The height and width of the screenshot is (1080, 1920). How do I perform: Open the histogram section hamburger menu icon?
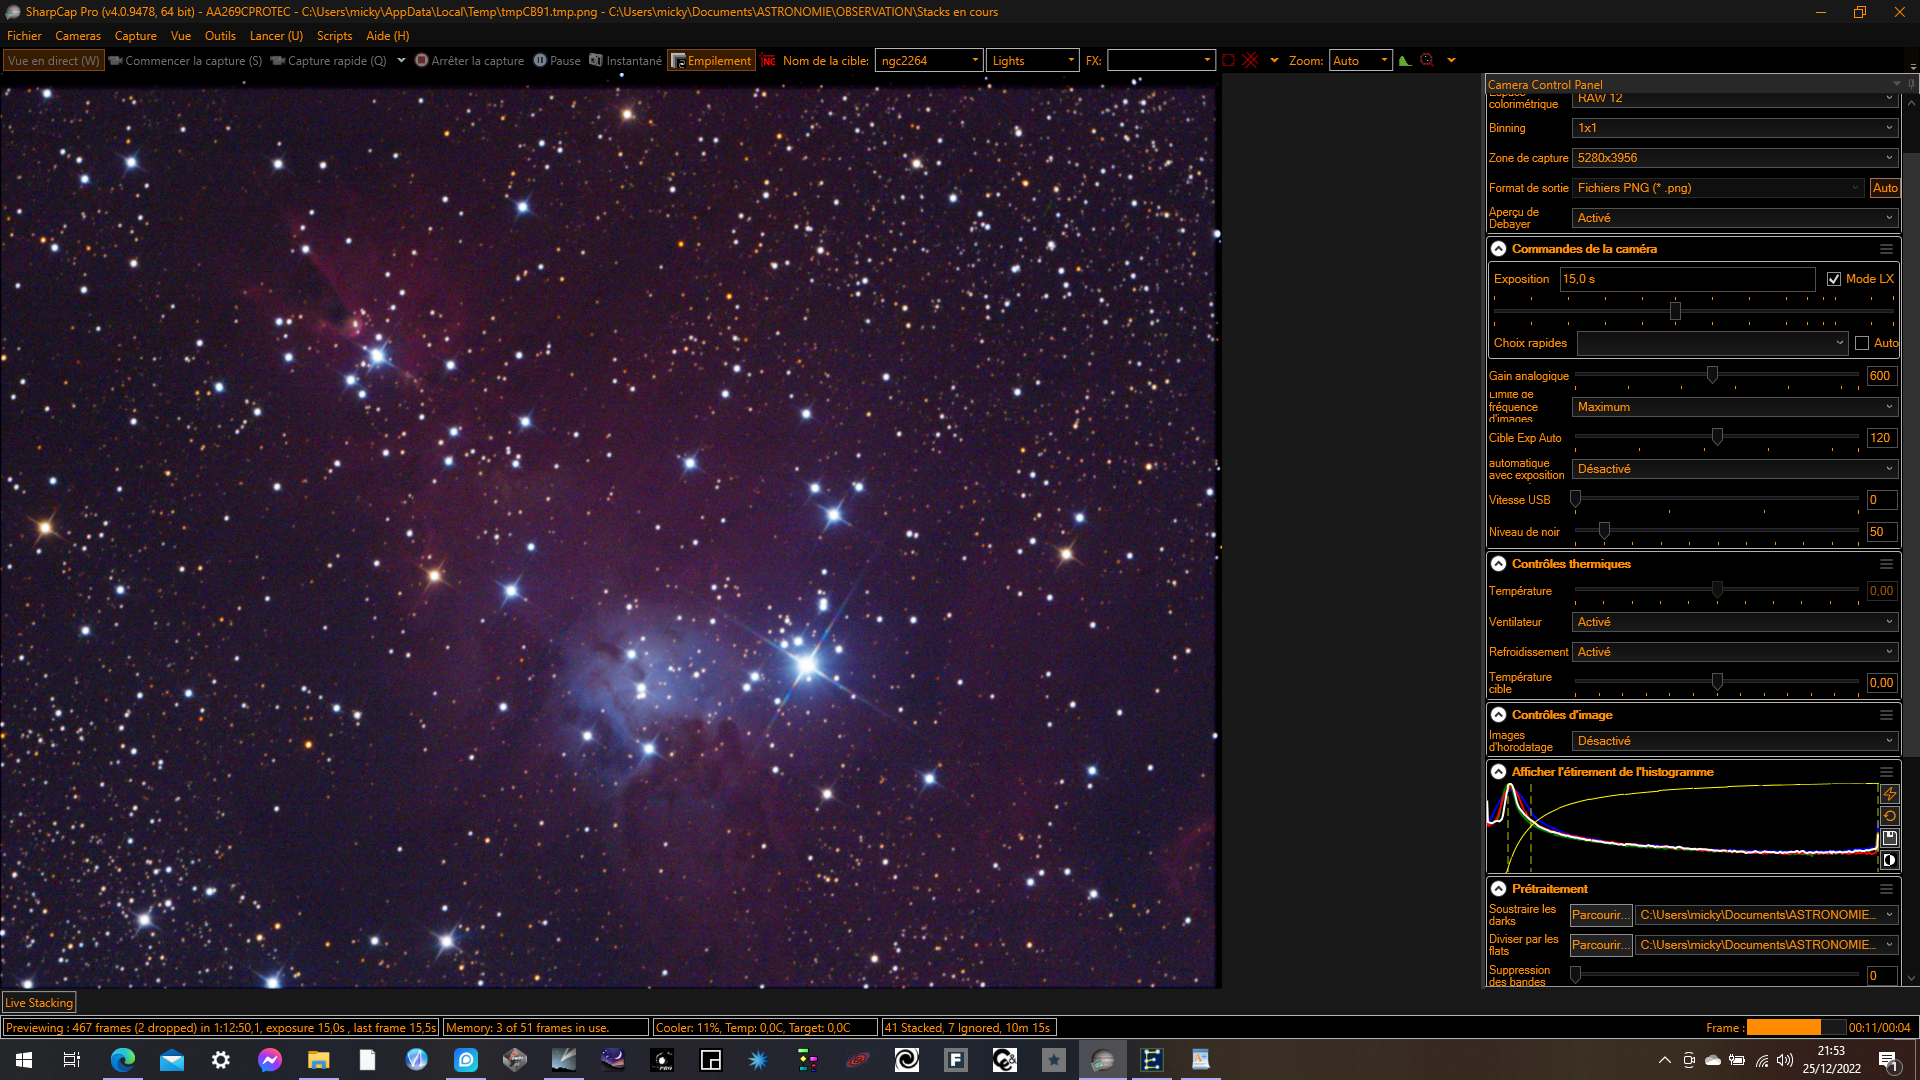1886,772
